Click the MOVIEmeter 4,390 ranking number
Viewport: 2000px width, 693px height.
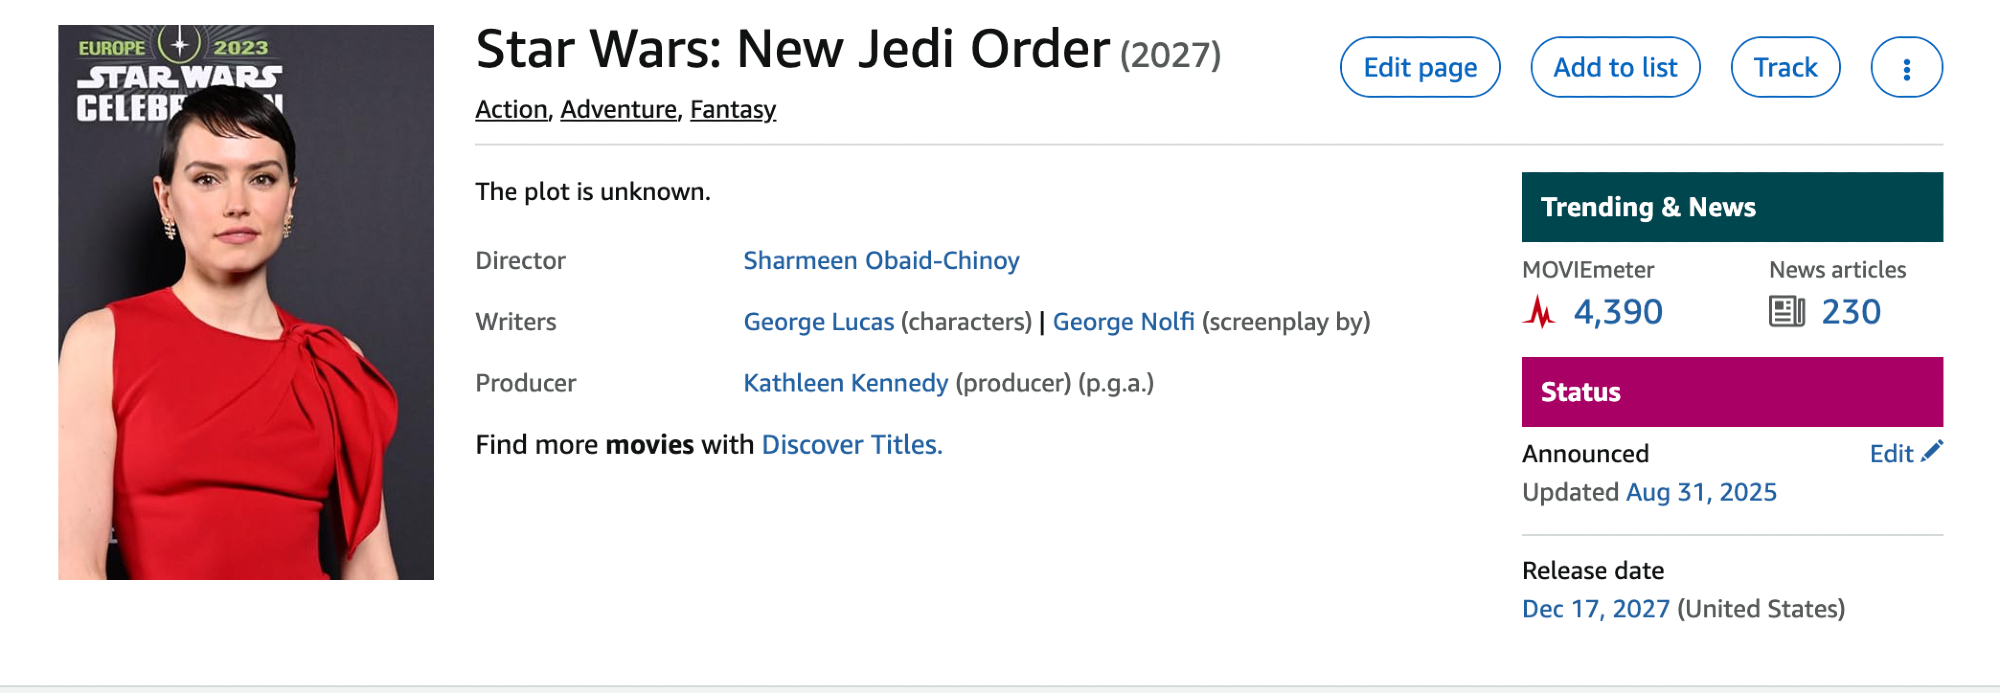point(1618,312)
